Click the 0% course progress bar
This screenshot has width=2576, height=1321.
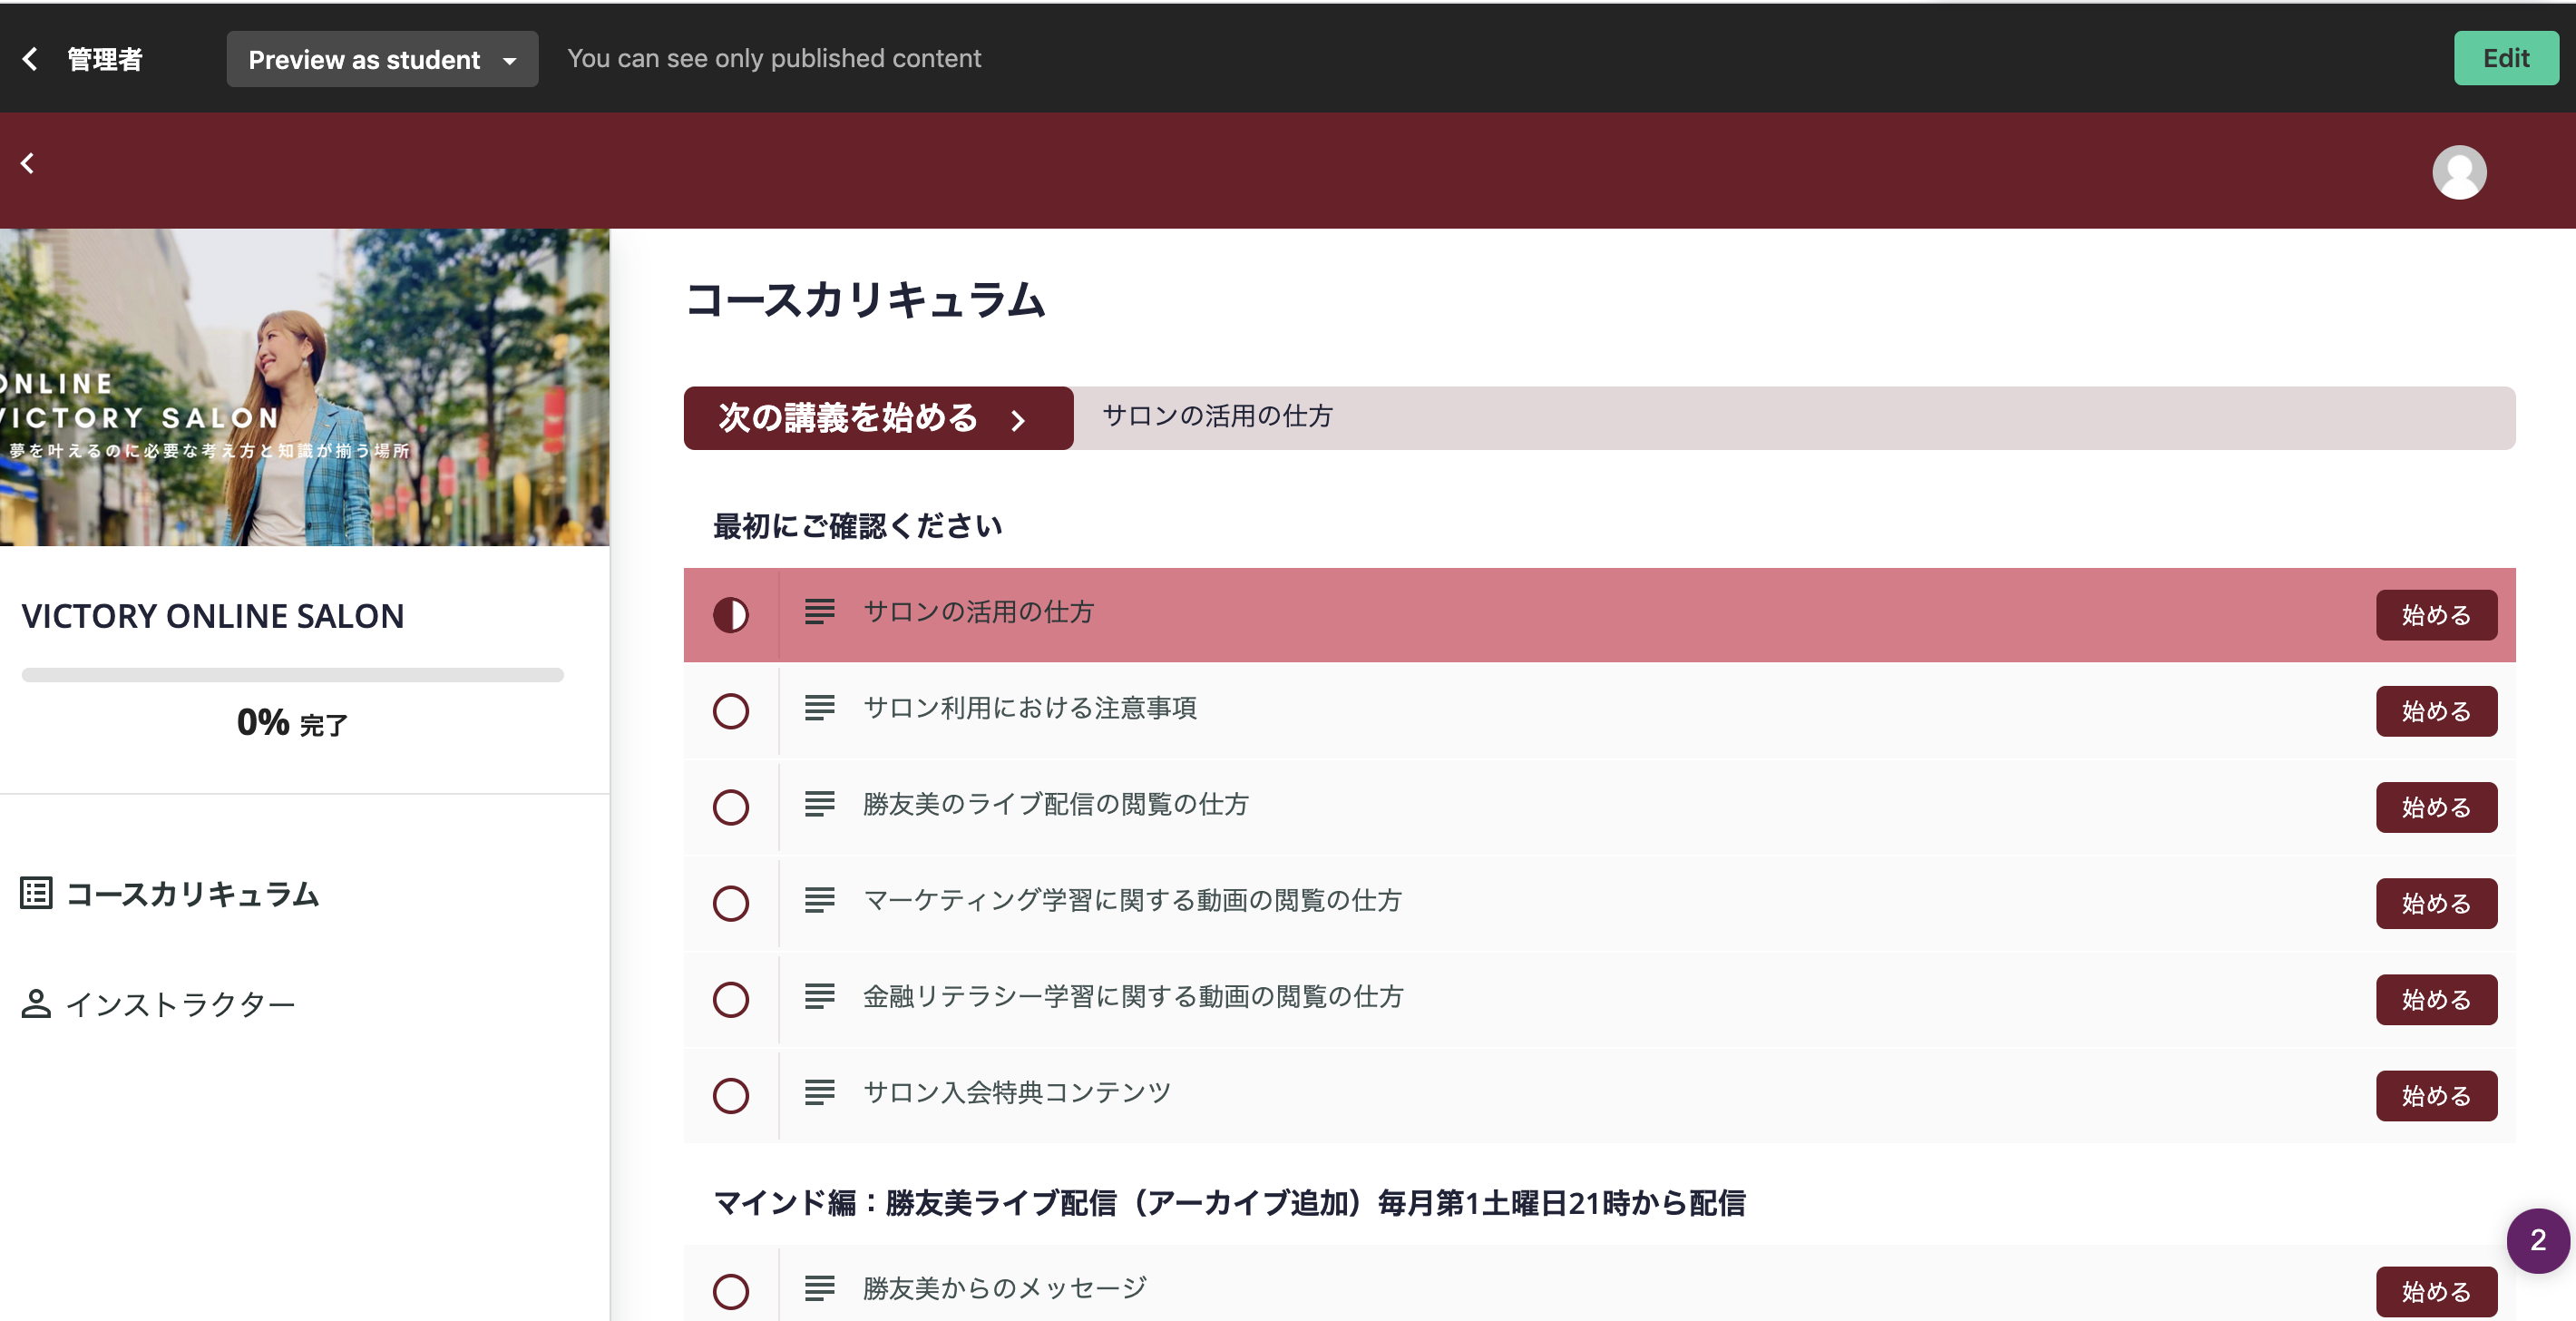(x=292, y=675)
